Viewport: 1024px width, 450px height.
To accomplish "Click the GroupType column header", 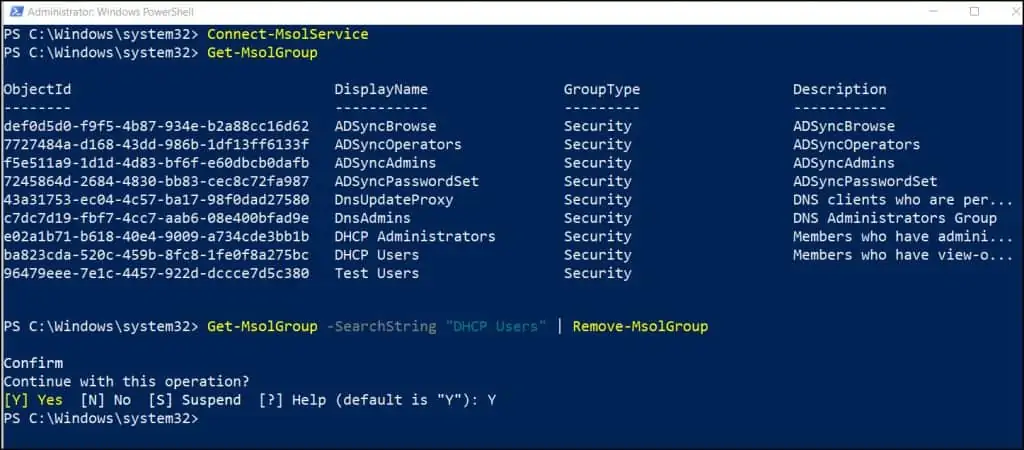I will [x=601, y=89].
